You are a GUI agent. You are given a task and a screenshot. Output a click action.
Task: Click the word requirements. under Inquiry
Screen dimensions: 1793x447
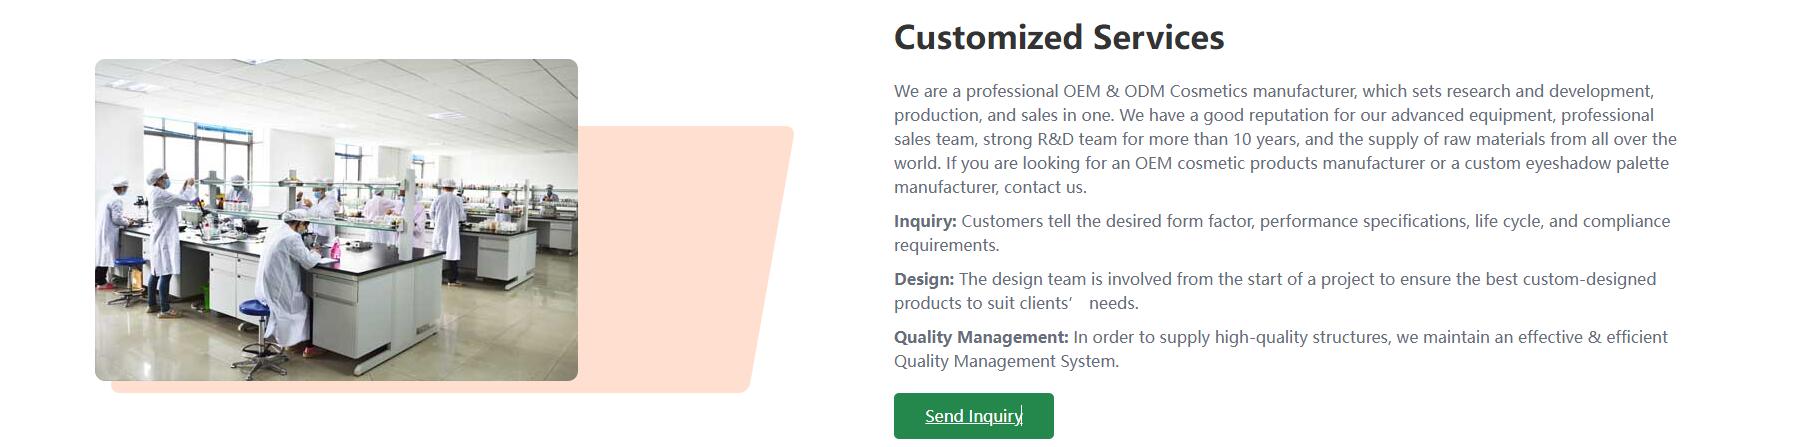click(946, 245)
